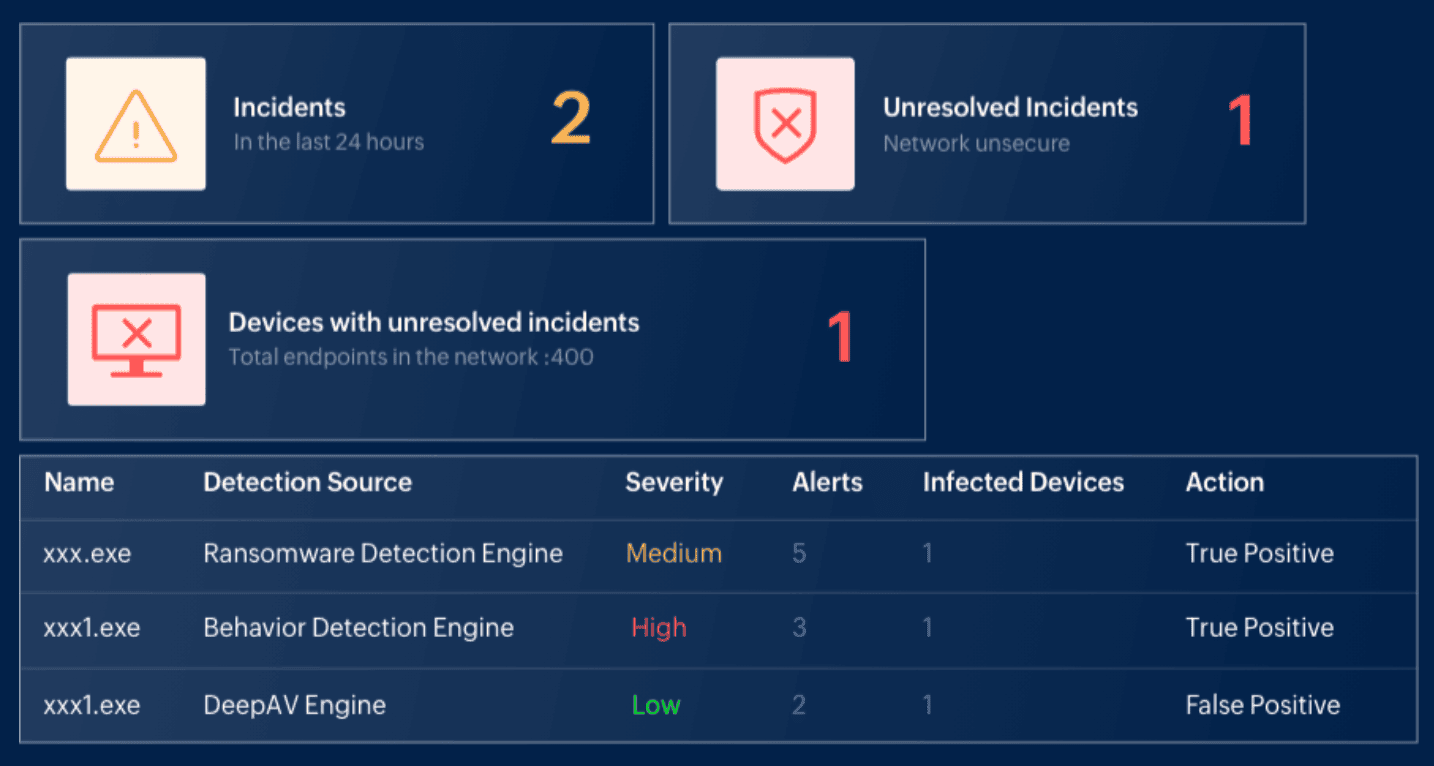This screenshot has width=1434, height=766.
Task: Select the Low severity label
Action: (656, 705)
